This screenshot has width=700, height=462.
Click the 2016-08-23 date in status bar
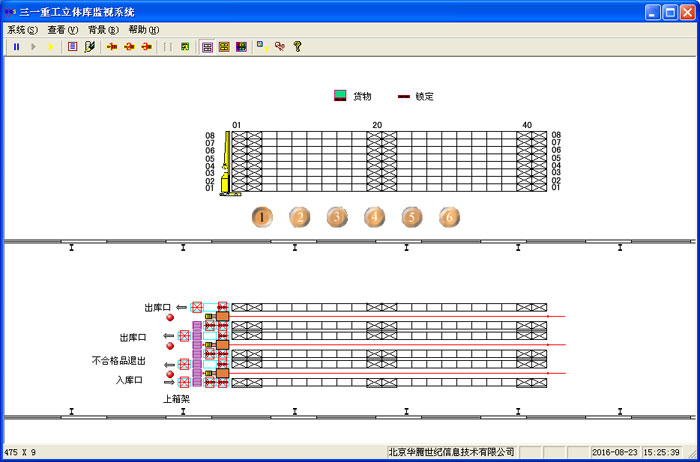coord(615,452)
